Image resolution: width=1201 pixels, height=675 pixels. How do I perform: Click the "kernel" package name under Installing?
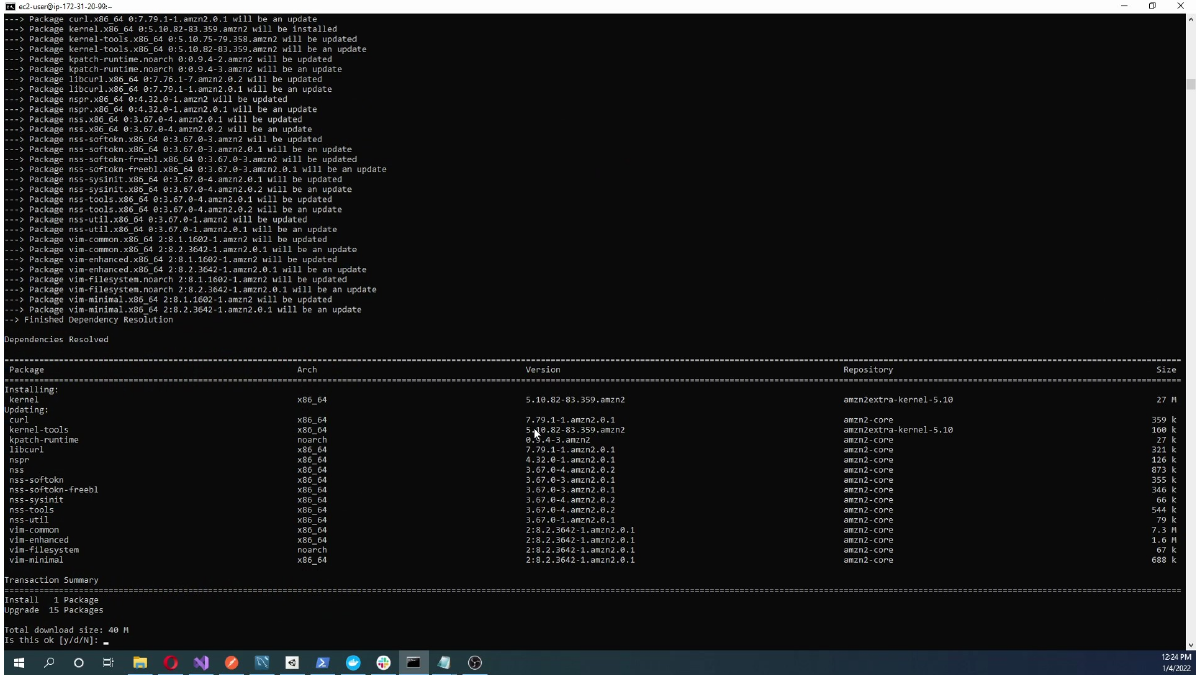coord(24,399)
